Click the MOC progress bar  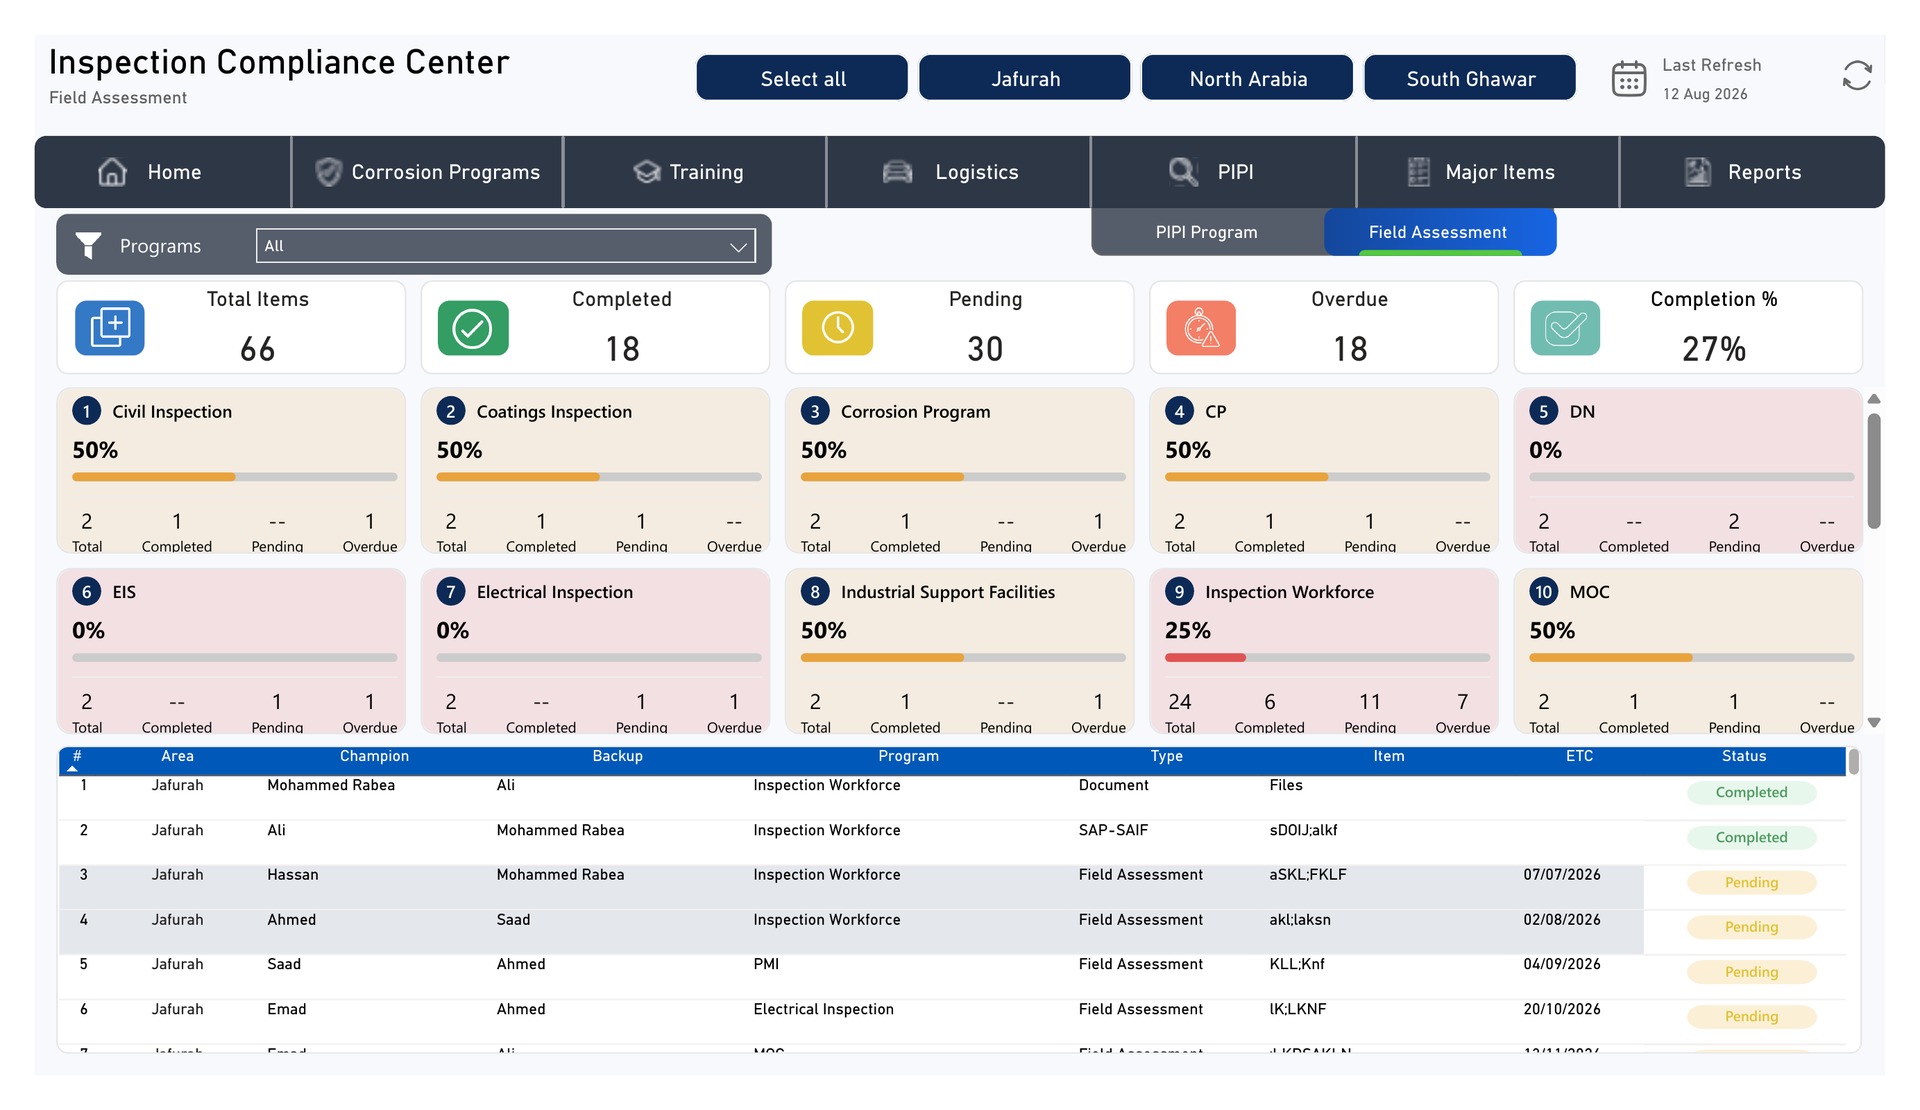pos(1692,658)
